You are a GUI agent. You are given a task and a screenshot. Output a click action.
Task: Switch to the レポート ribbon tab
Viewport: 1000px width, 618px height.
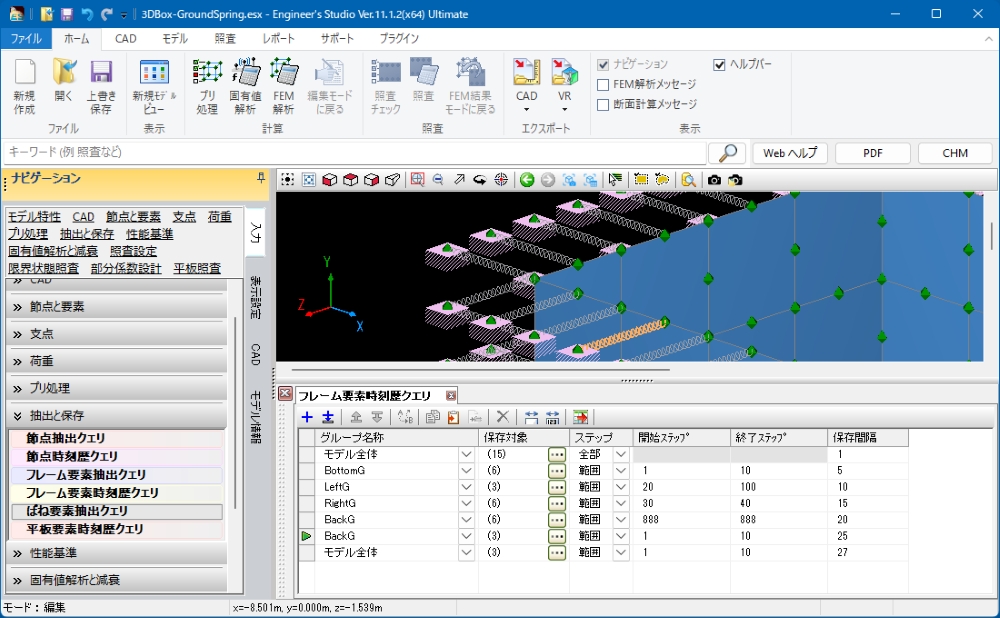click(279, 38)
